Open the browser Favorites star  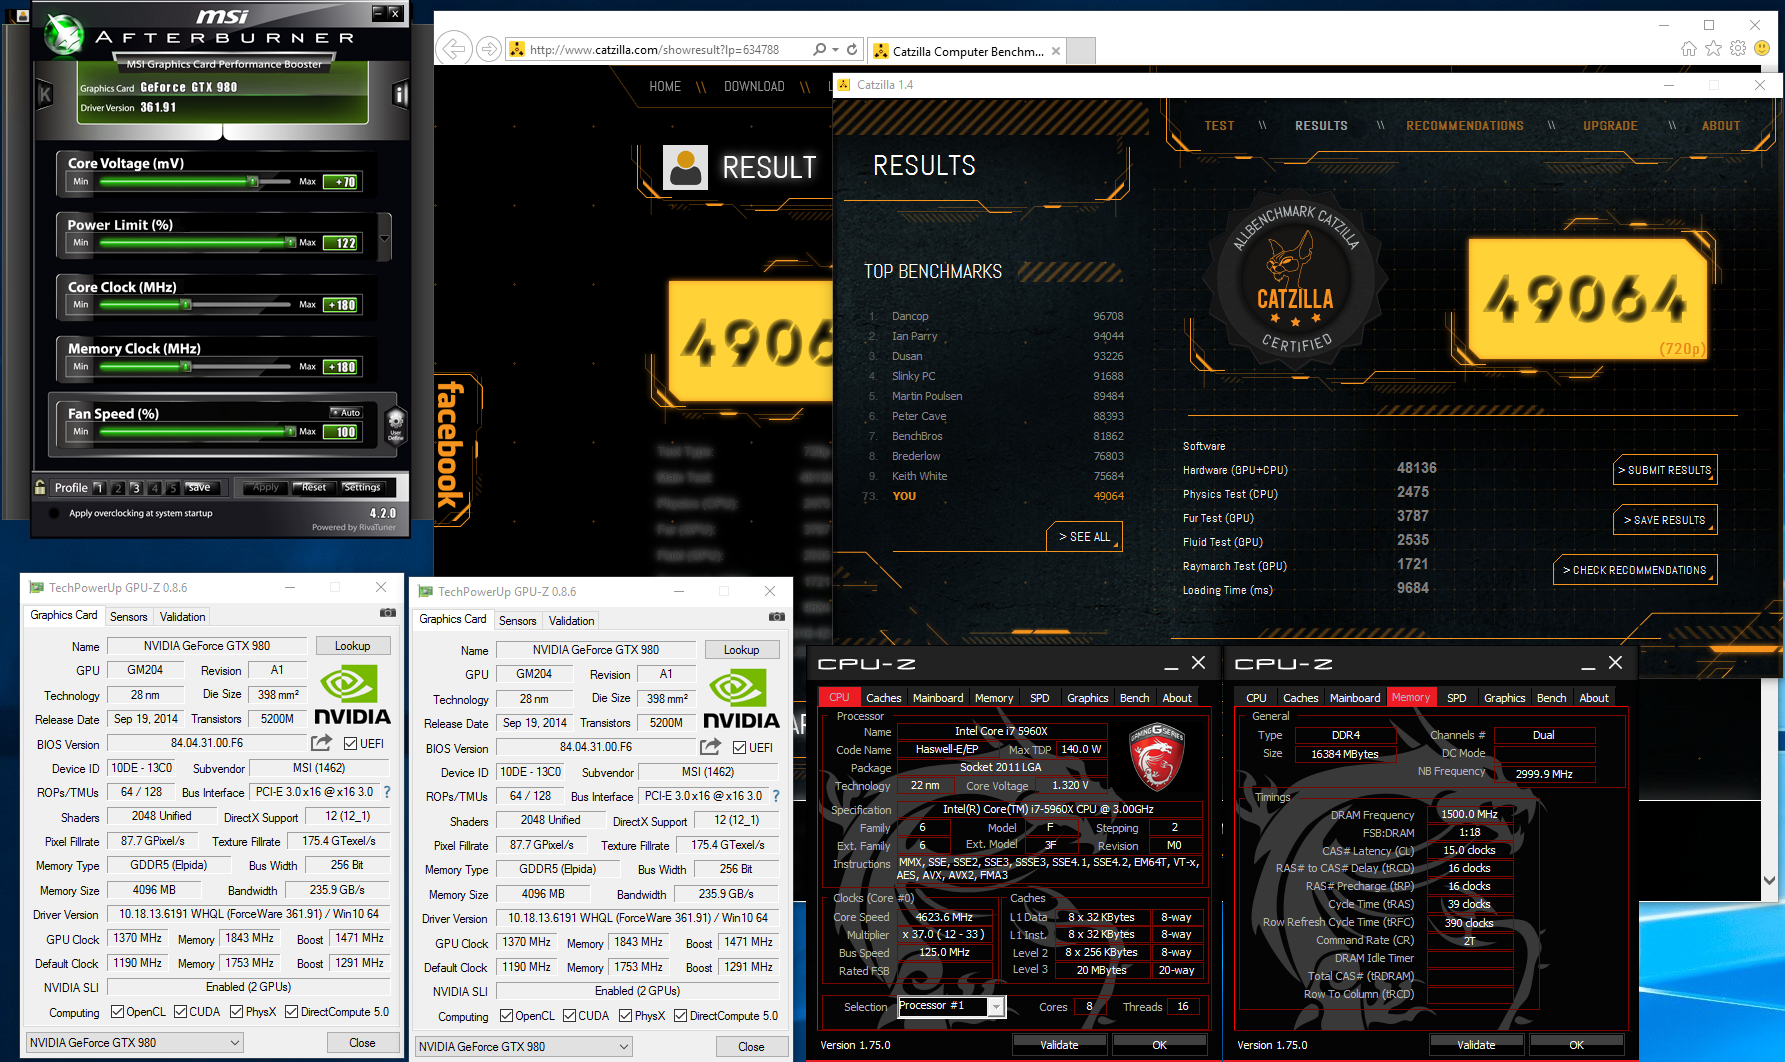pos(1714,48)
